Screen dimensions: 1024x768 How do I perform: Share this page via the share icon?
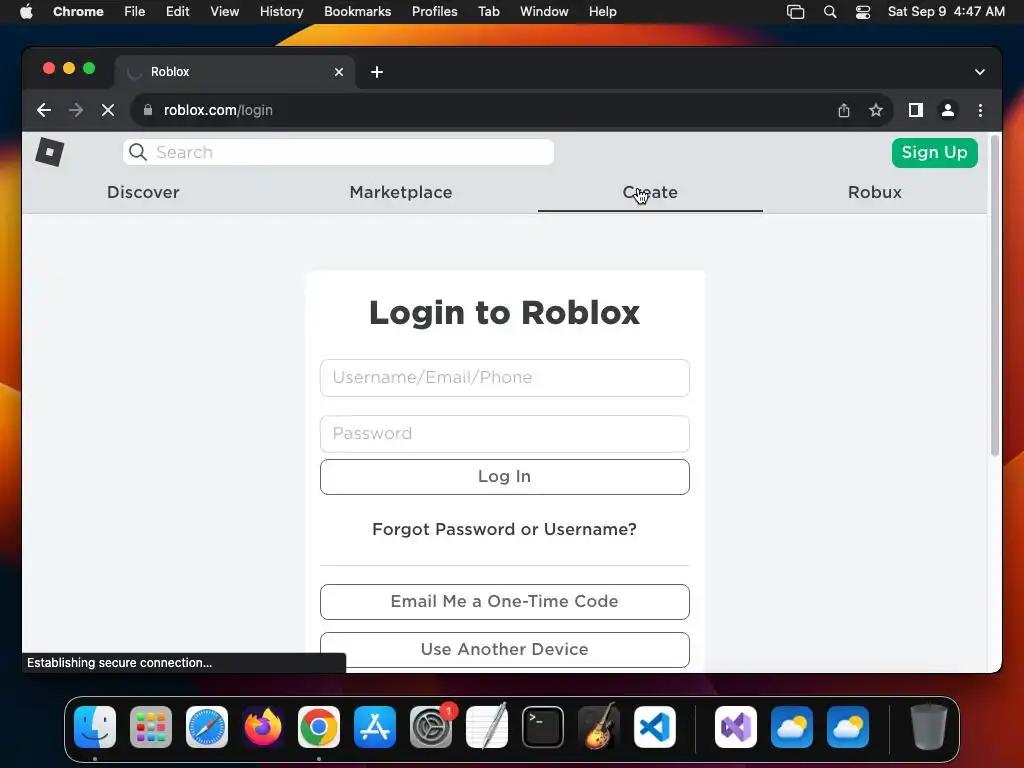(x=844, y=110)
